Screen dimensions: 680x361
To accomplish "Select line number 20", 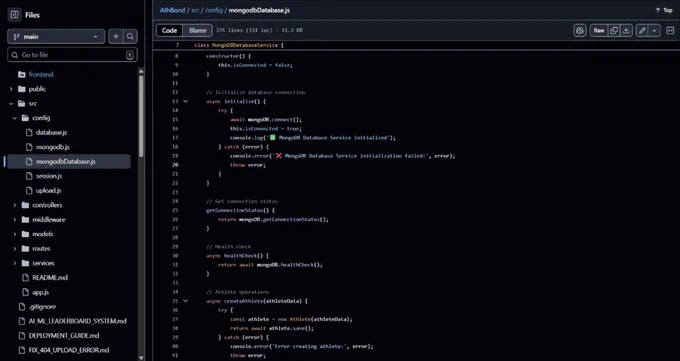I will point(175,165).
